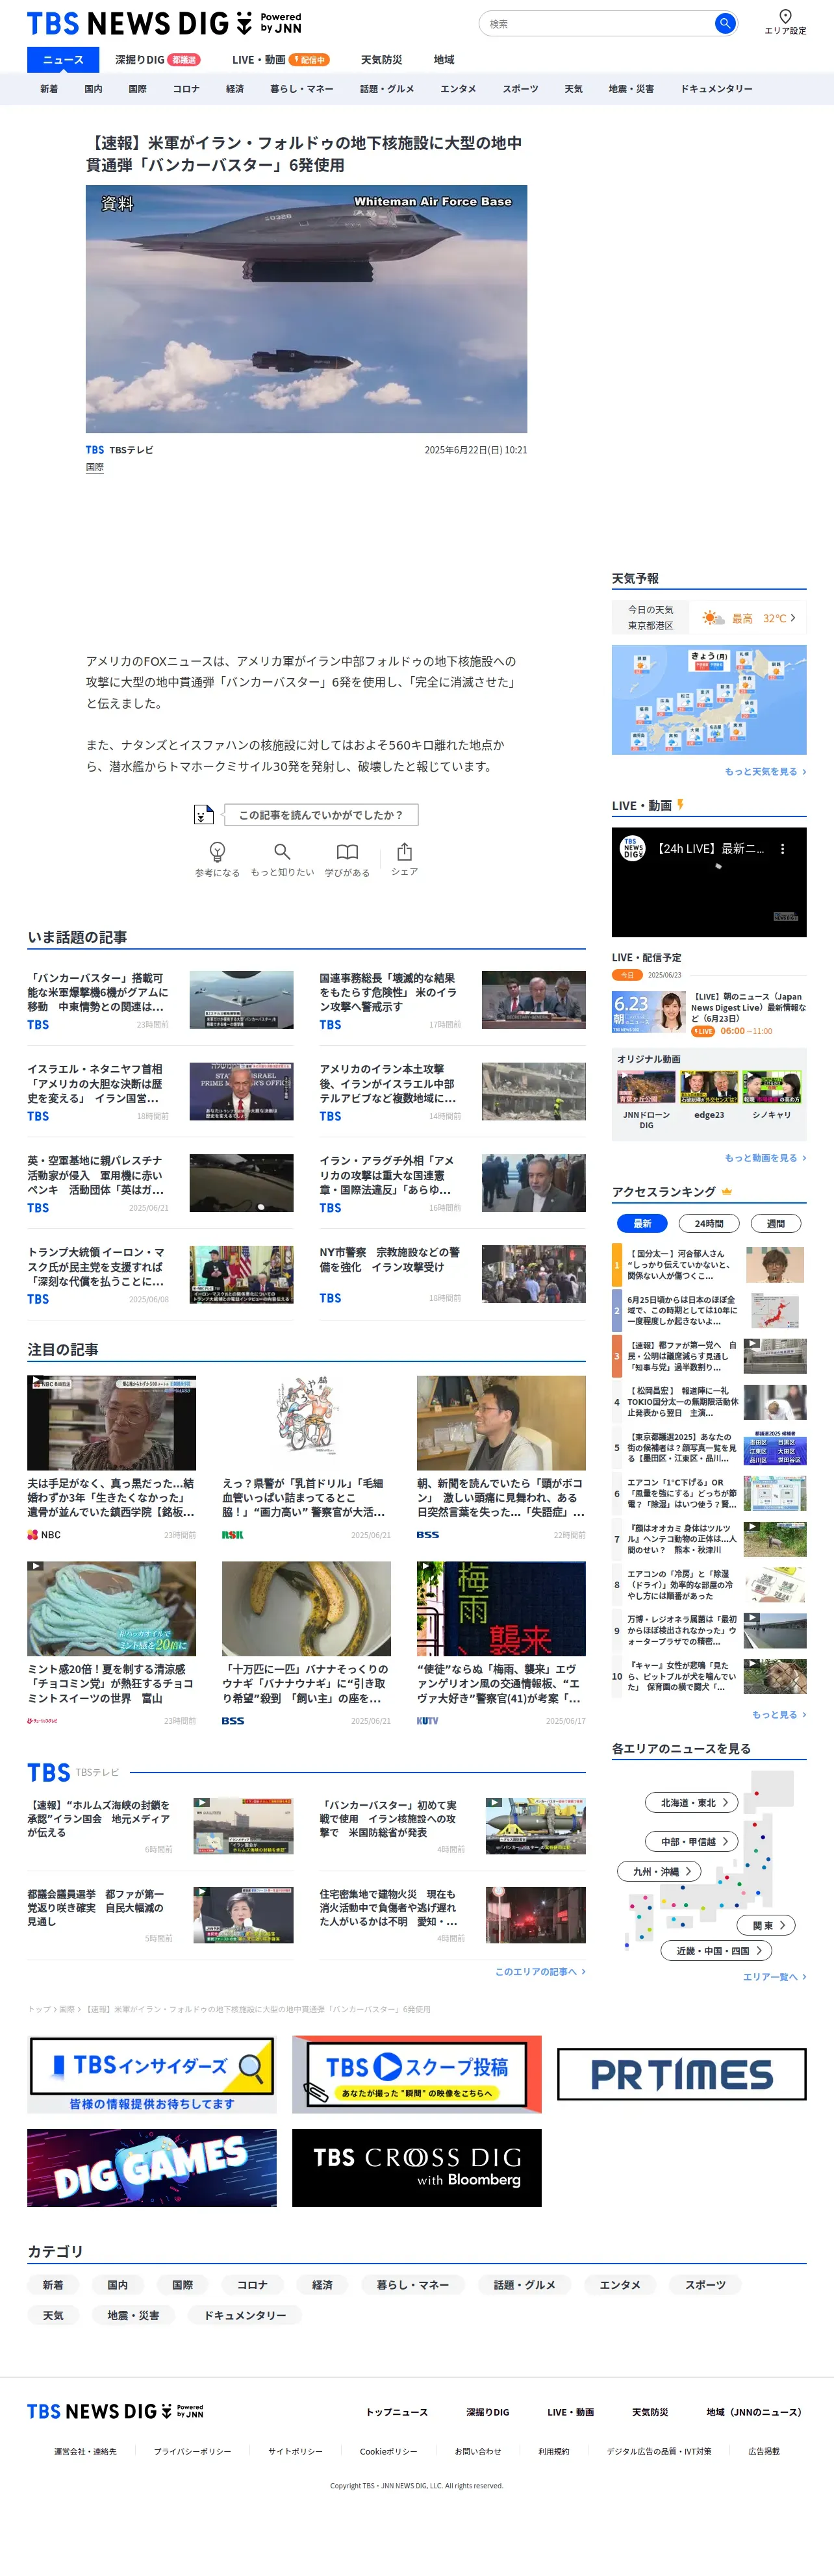This screenshot has width=834, height=2576.
Task: Open the 国連事務総長 article headline
Action: coord(388,992)
